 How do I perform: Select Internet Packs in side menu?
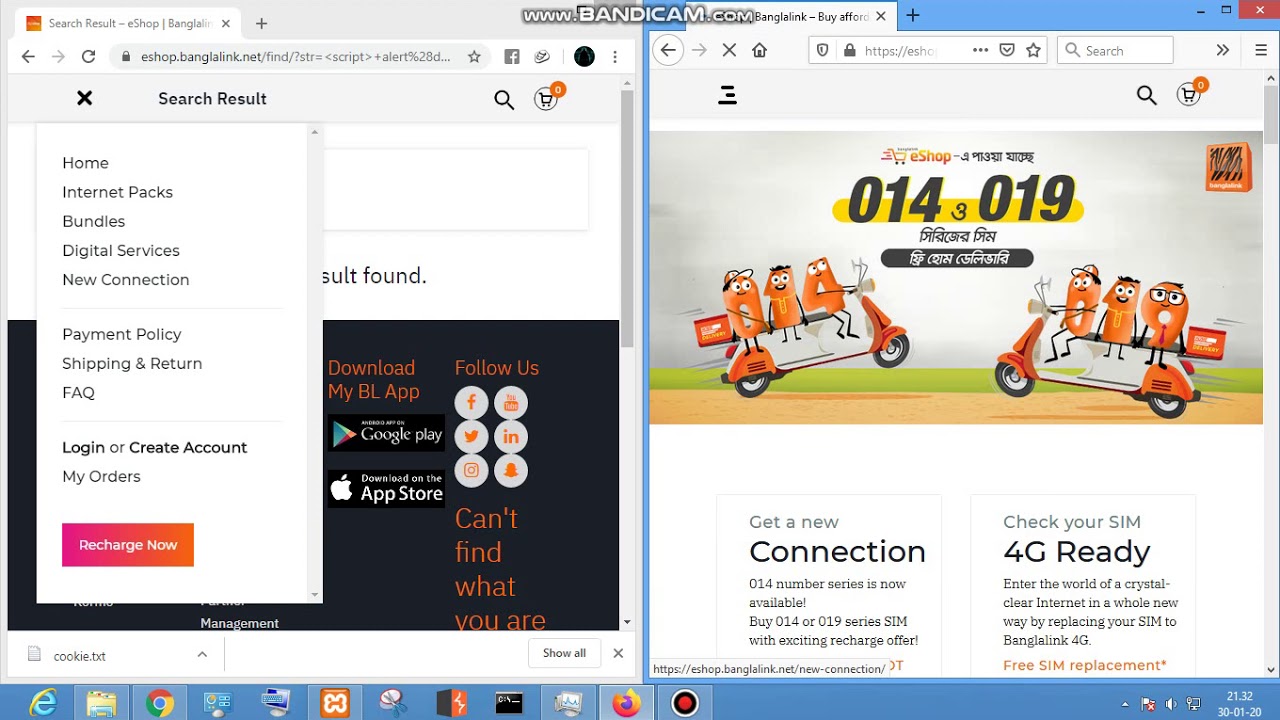117,192
